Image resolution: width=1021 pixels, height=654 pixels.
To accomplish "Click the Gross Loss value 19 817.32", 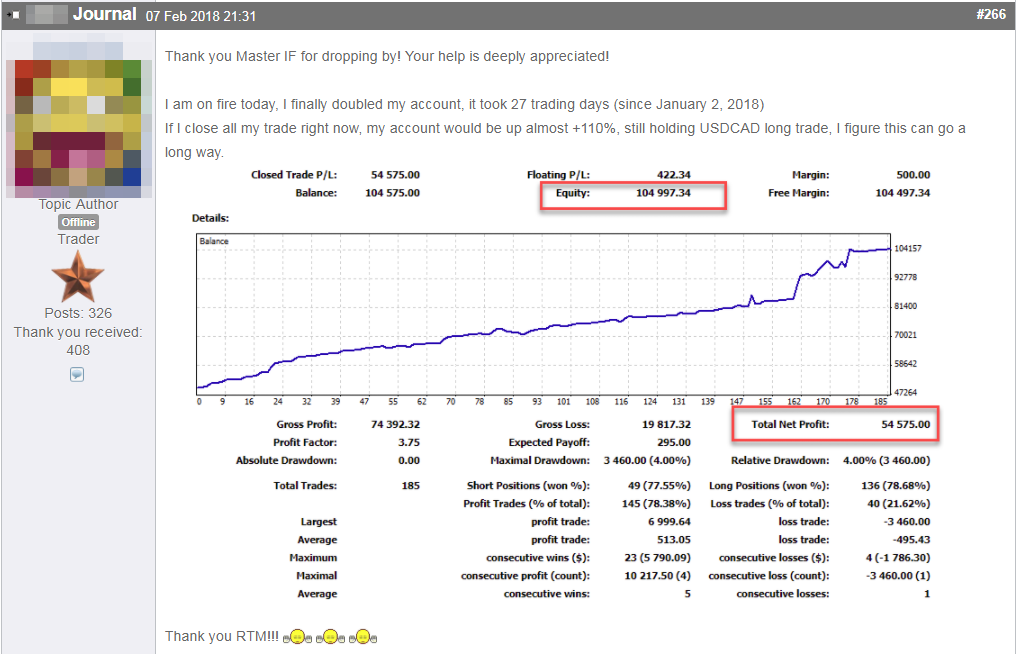I will coord(666,424).
